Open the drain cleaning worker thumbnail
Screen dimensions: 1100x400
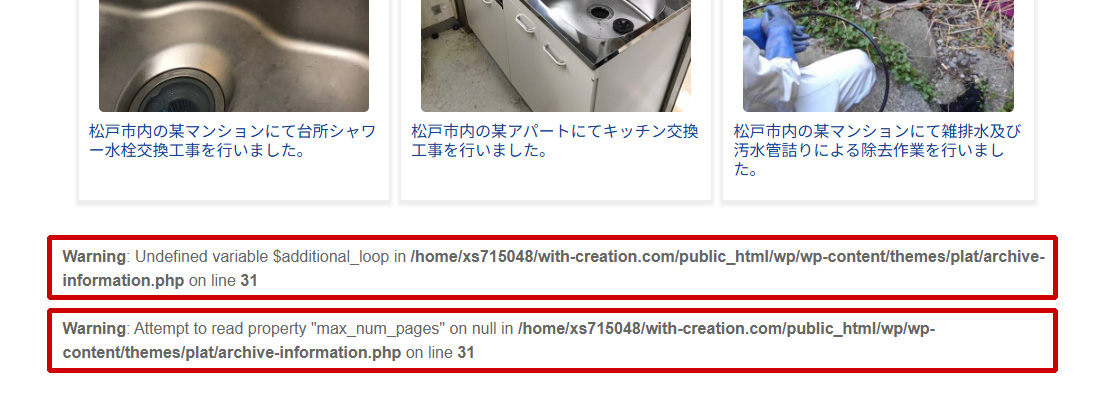coord(878,55)
